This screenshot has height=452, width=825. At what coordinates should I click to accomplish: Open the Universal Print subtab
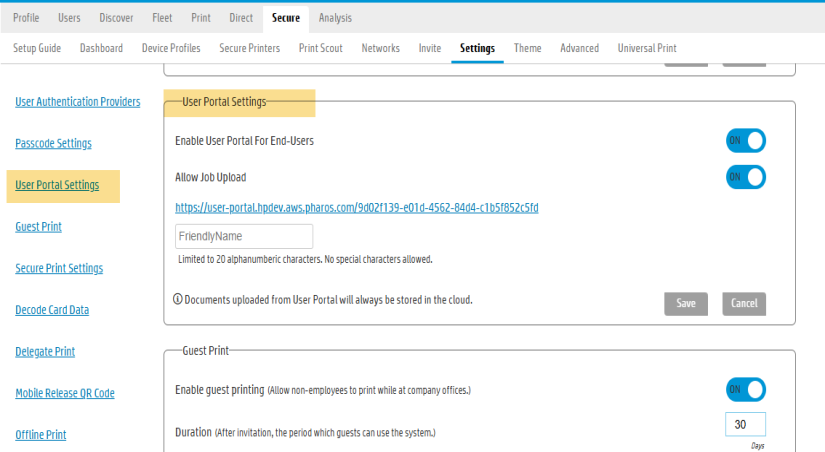pos(647,48)
